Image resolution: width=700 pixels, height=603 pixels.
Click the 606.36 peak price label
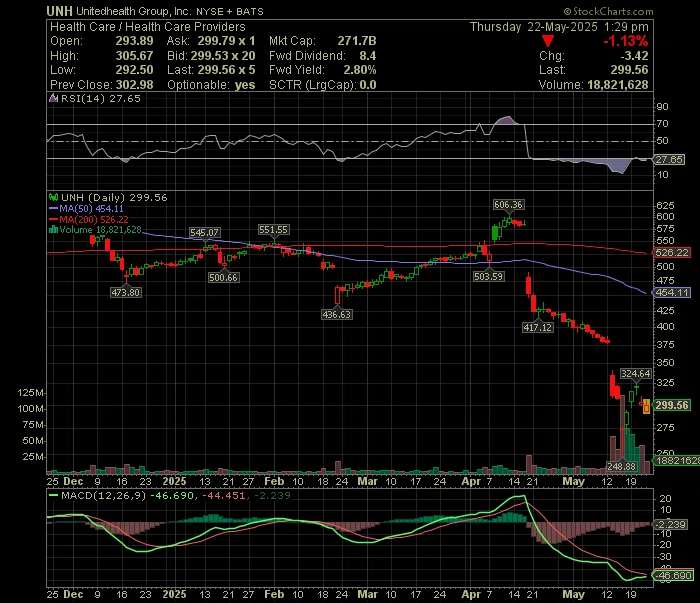click(508, 205)
